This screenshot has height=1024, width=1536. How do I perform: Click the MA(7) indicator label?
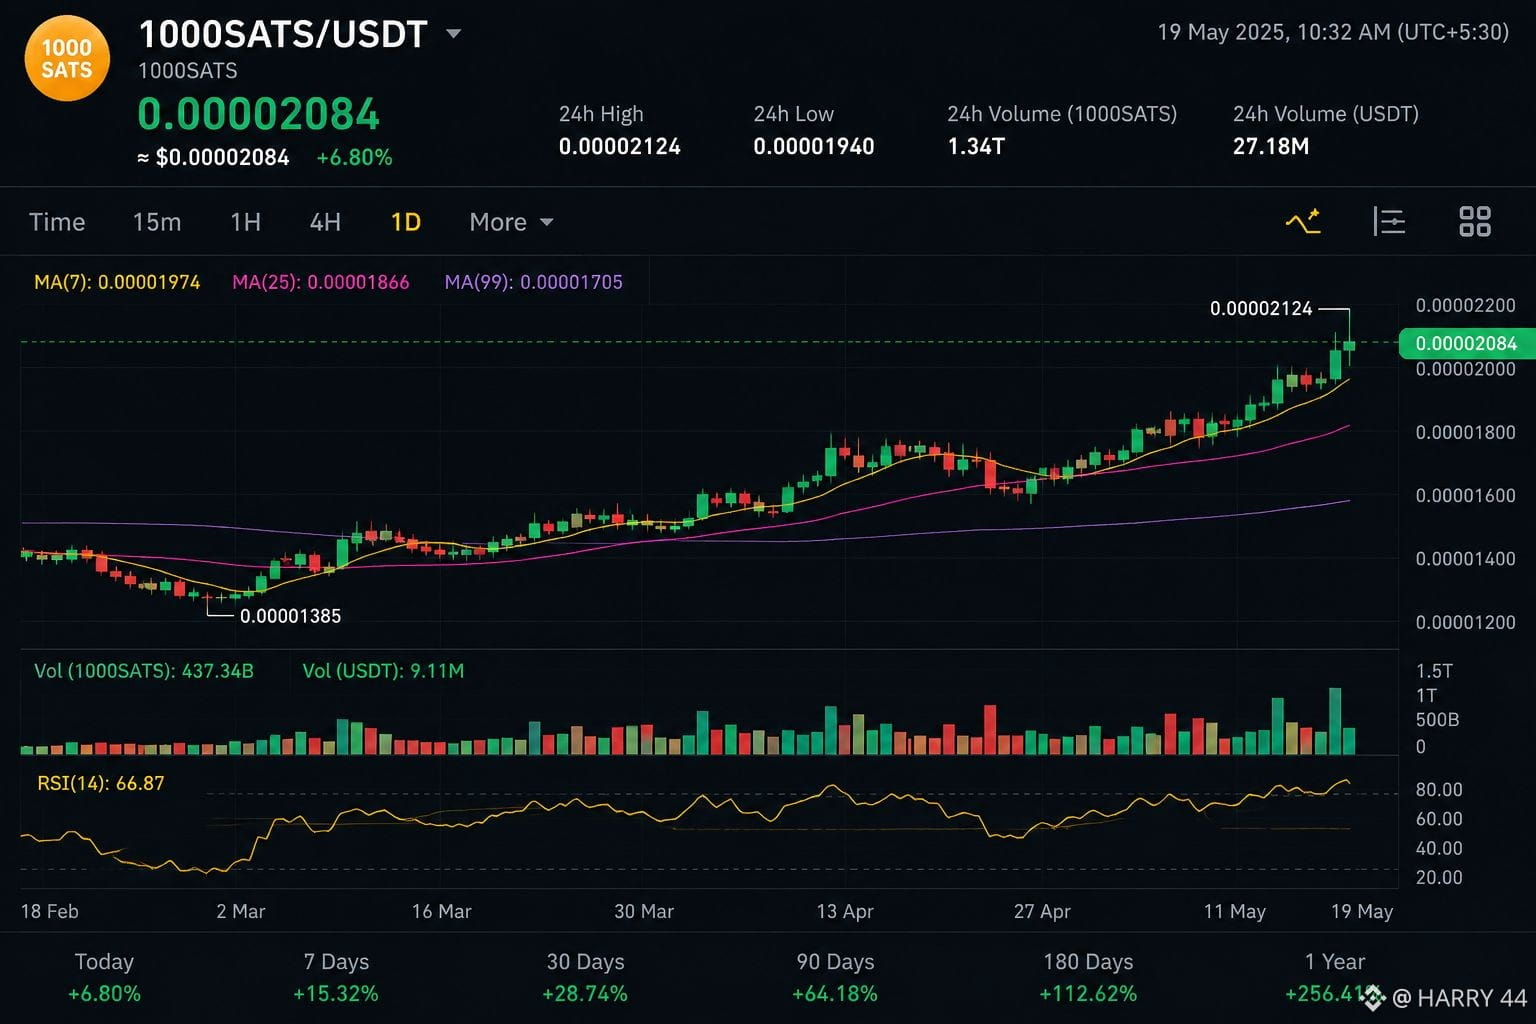[117, 282]
